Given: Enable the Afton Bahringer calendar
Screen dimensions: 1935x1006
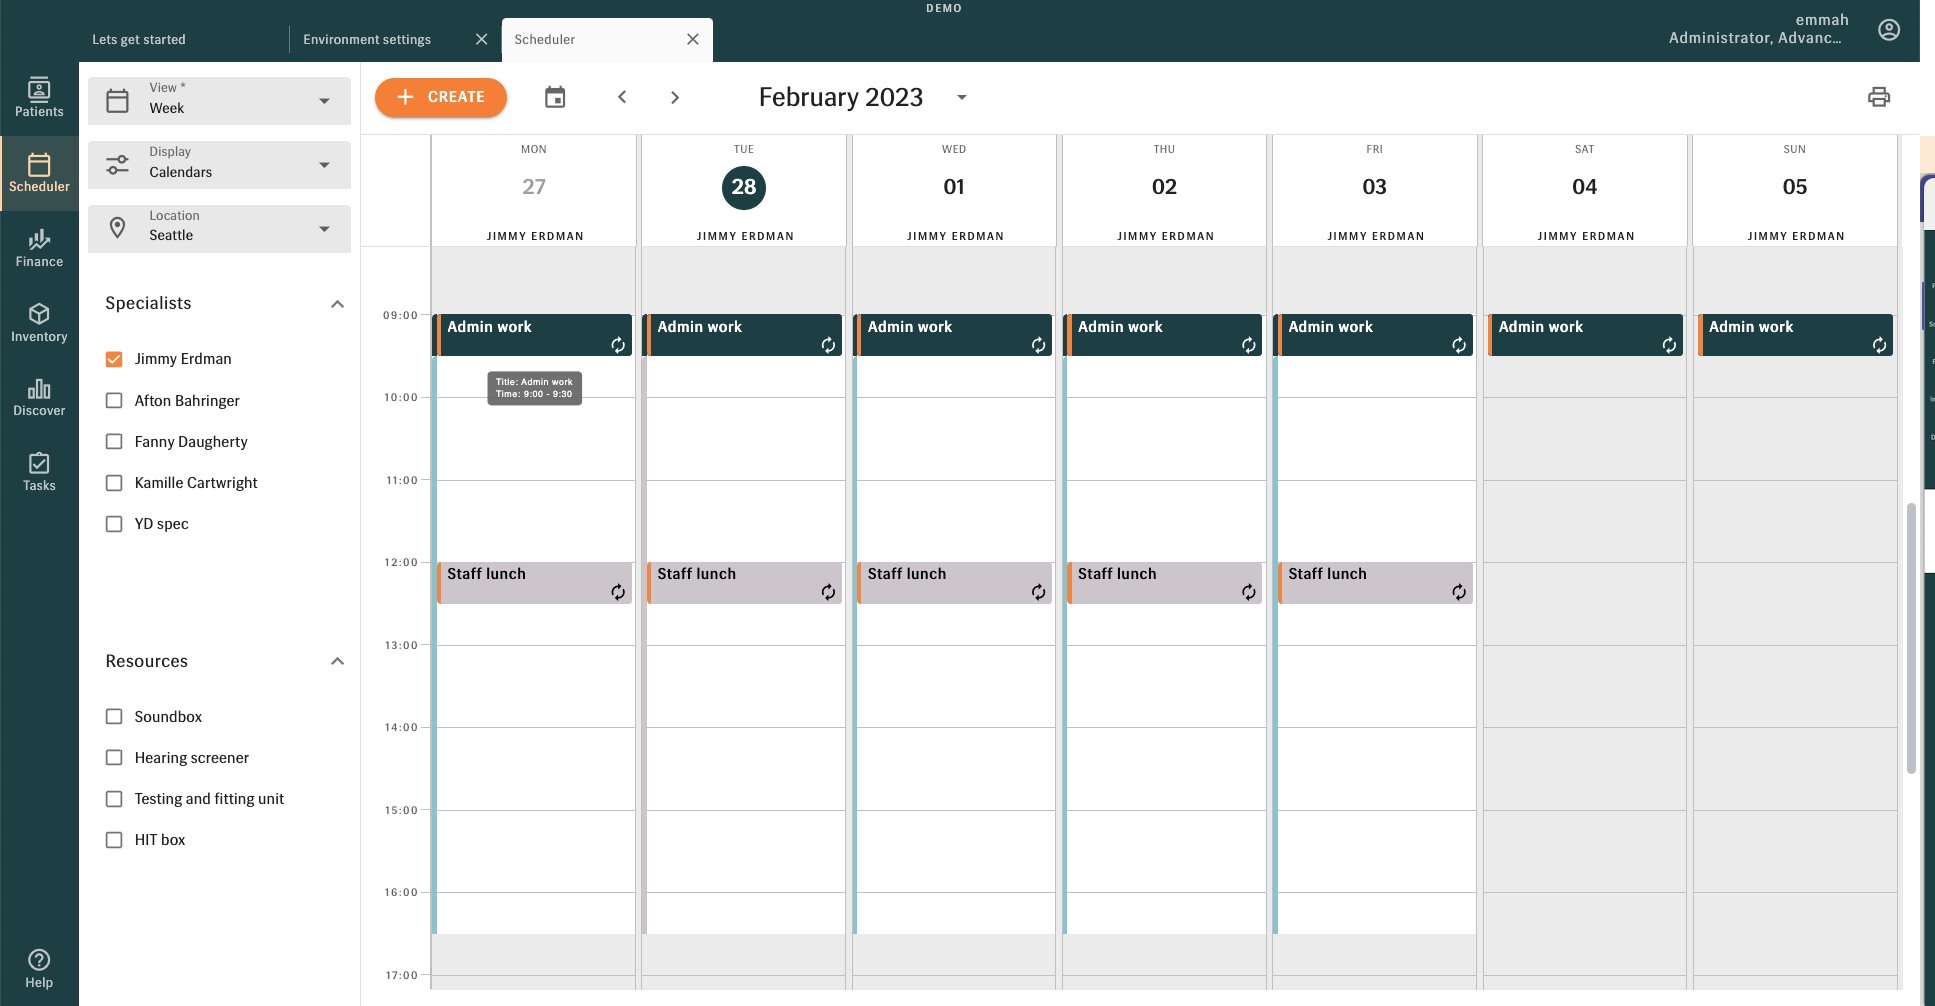Looking at the screenshot, I should click(113, 400).
